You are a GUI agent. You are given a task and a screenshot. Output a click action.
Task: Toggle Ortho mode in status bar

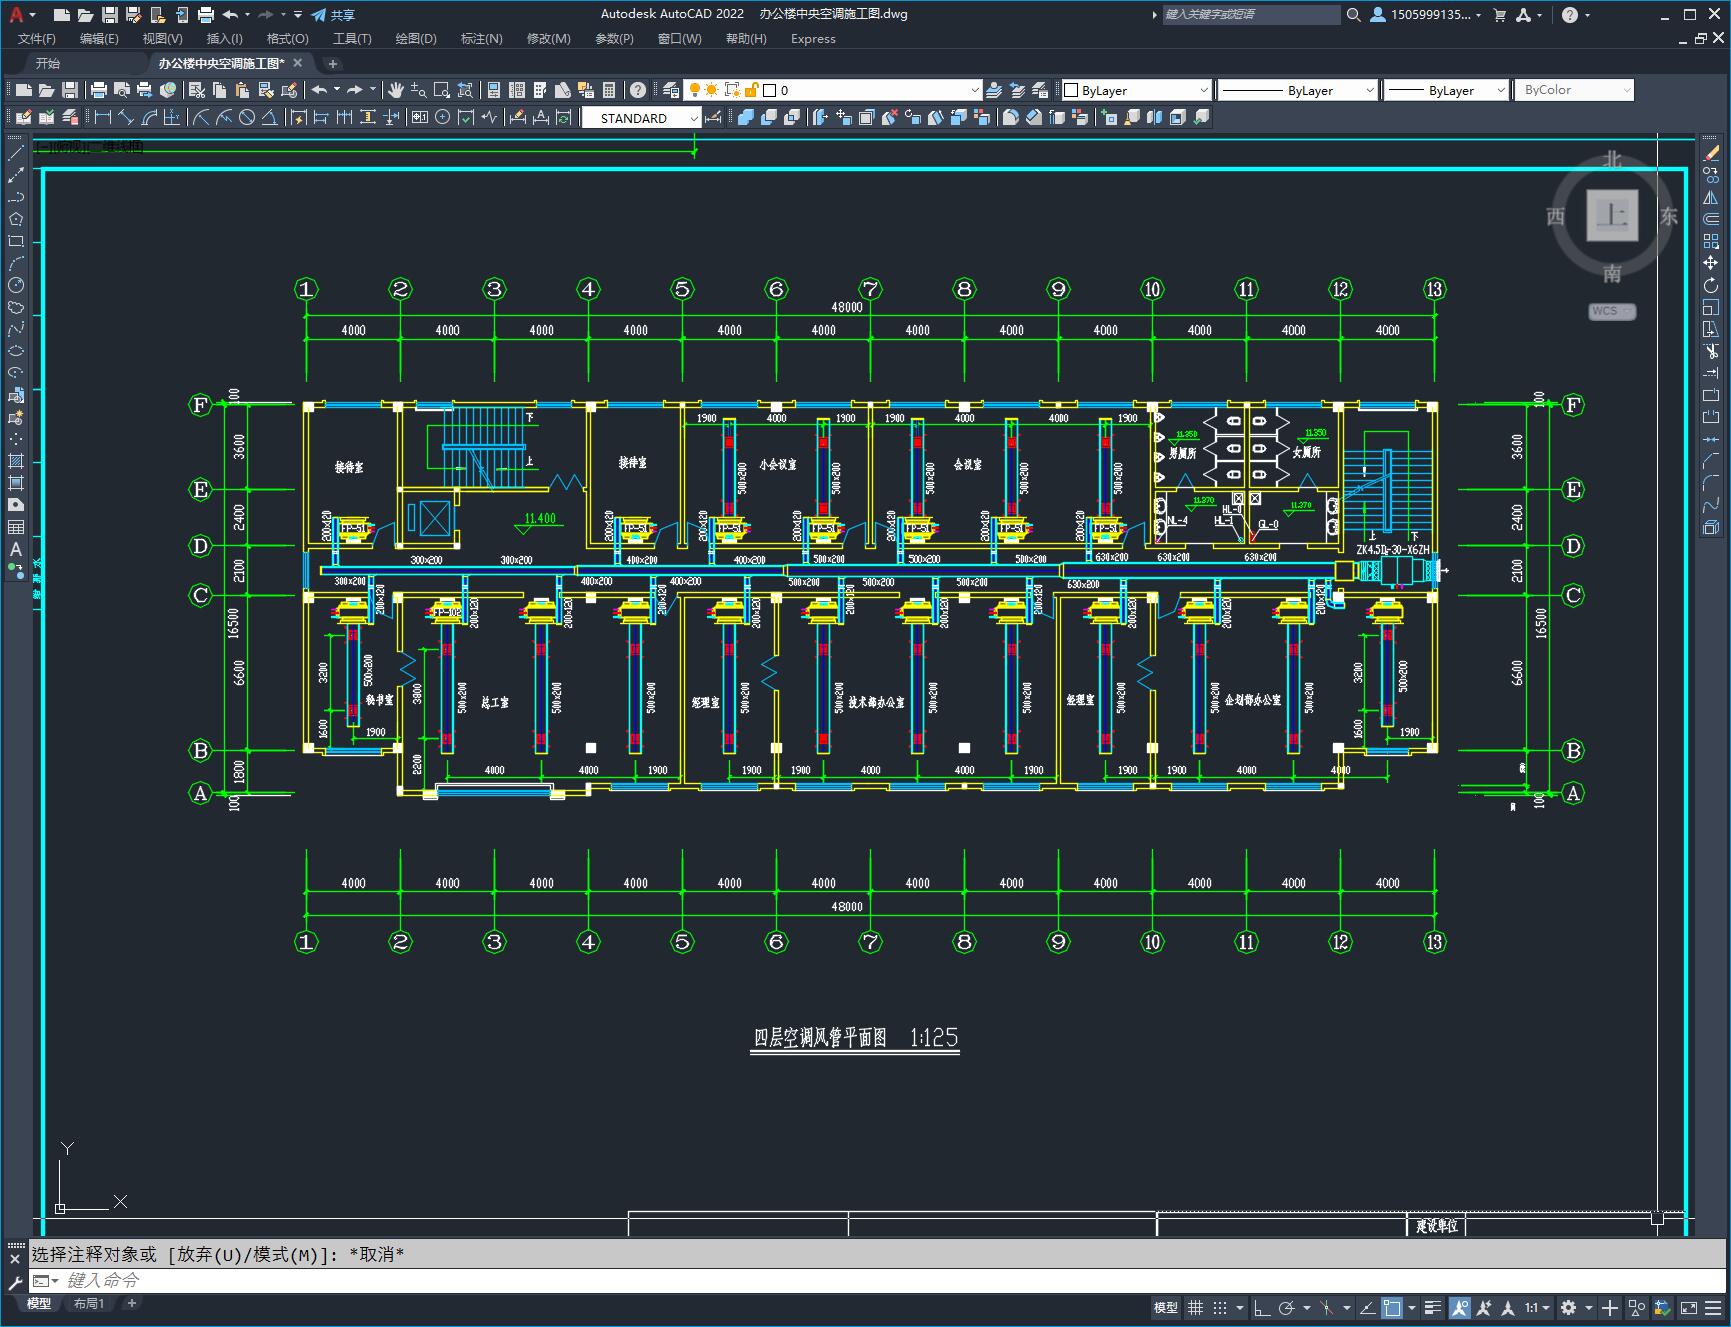(1262, 1307)
